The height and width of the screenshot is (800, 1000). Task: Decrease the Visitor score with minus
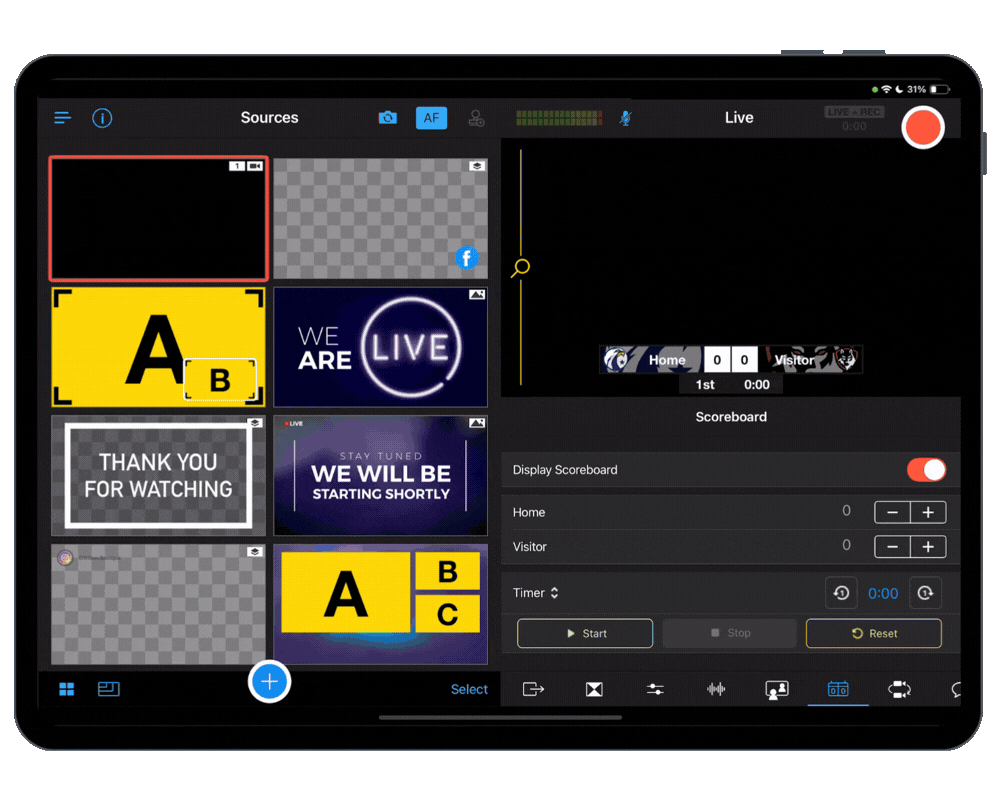click(x=892, y=547)
